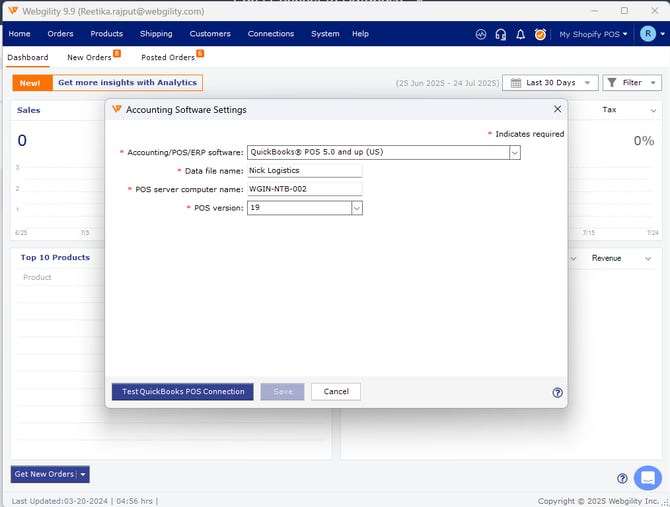Open the POS version dropdown
The image size is (670, 507).
(x=356, y=208)
